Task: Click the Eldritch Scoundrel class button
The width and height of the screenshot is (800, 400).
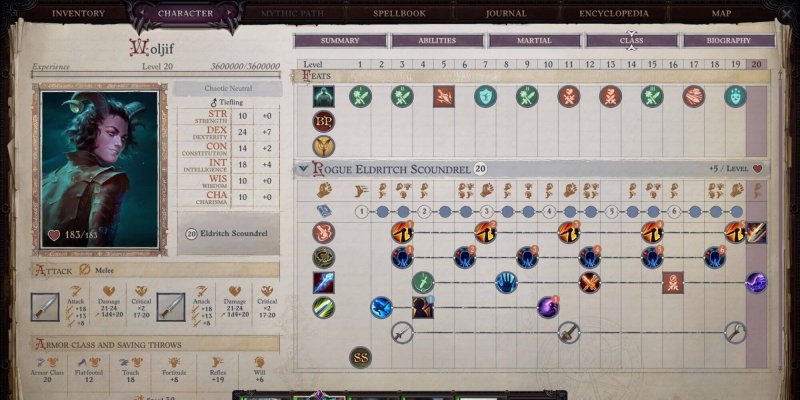Action: 229,234
